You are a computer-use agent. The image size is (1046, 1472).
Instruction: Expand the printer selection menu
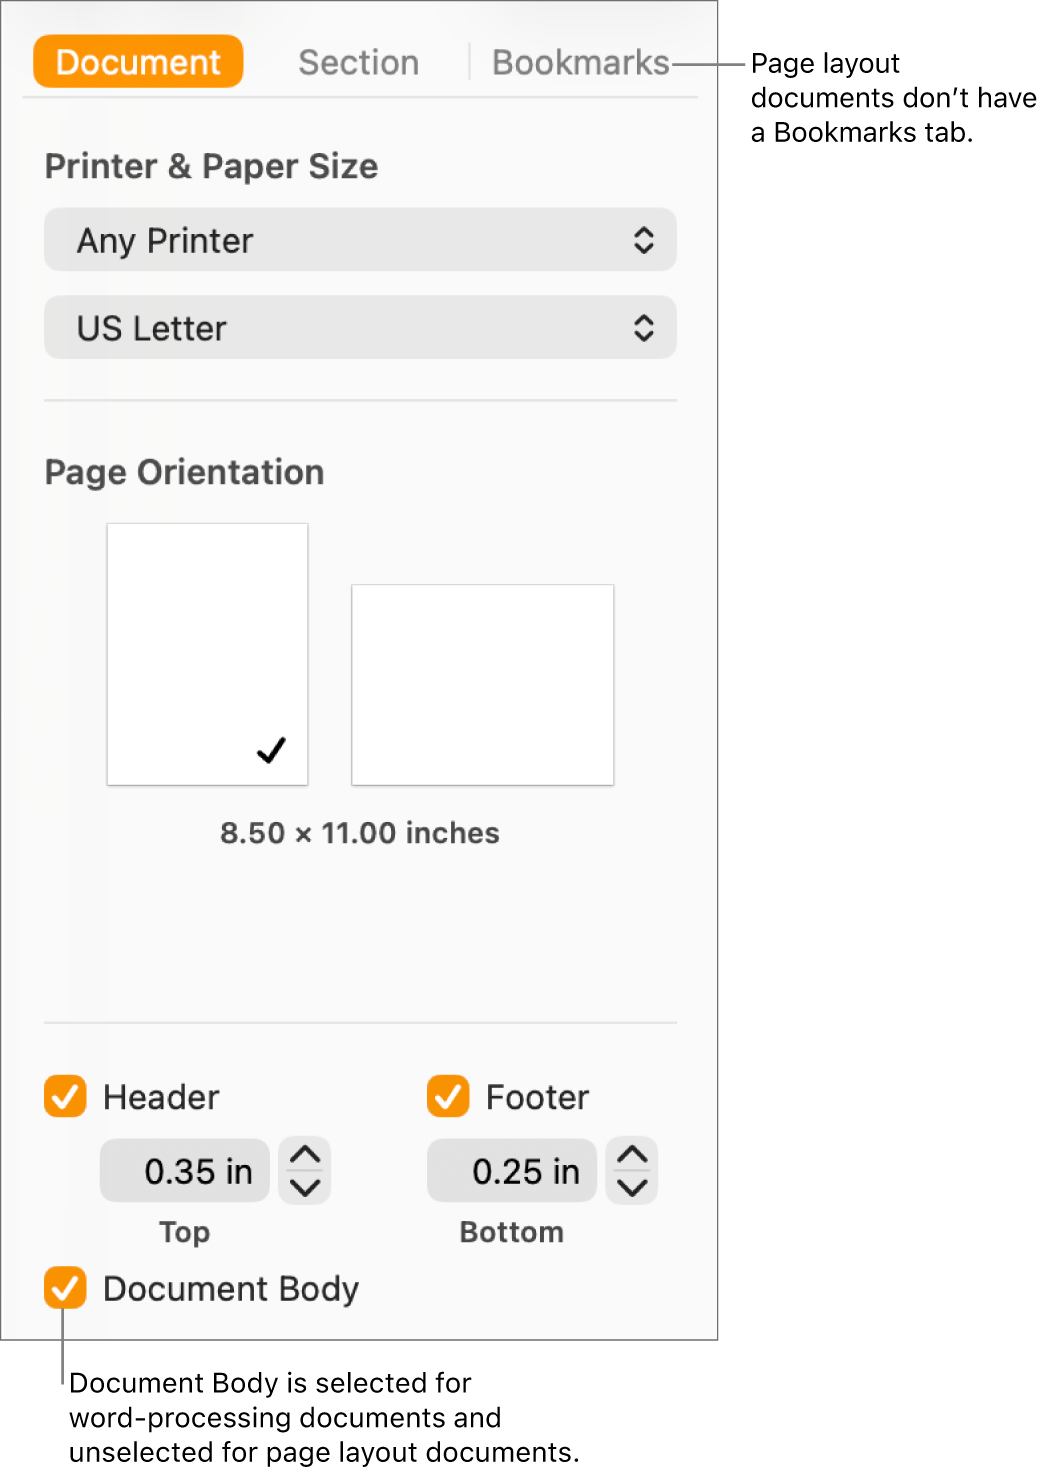click(x=360, y=240)
